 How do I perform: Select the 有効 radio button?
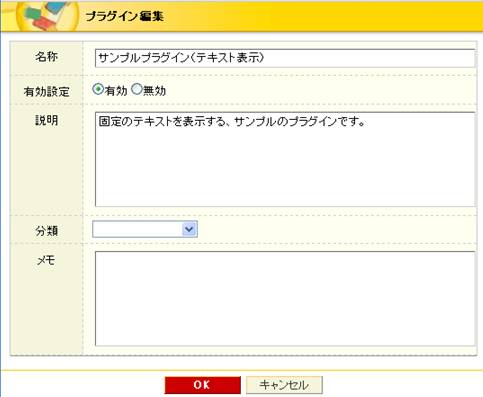[98, 89]
